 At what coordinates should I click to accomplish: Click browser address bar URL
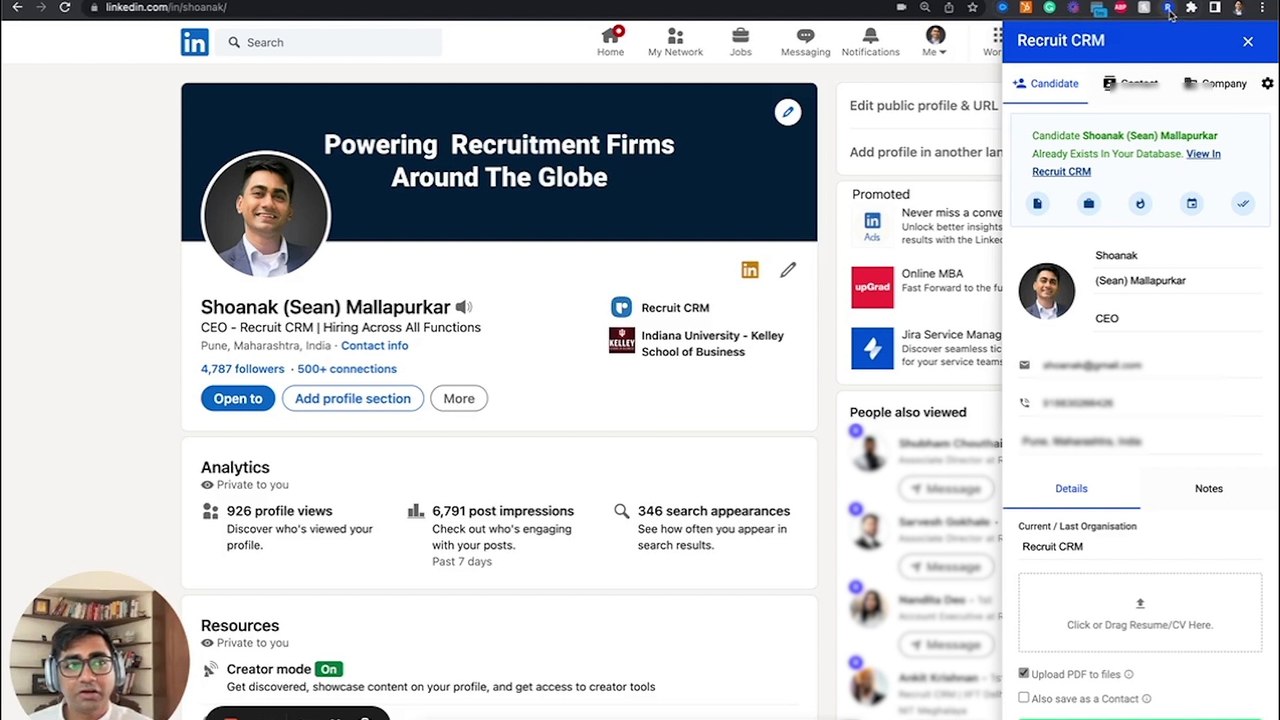tap(166, 7)
